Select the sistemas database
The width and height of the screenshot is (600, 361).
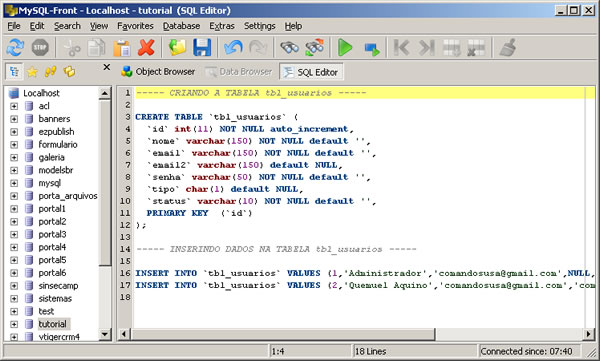[x=55, y=299]
